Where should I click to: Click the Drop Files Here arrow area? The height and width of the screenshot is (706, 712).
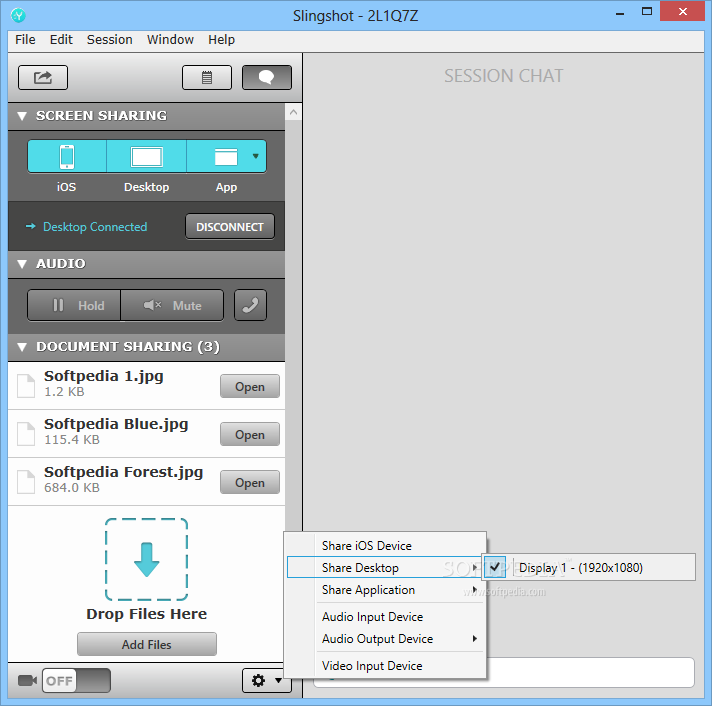coord(147,559)
